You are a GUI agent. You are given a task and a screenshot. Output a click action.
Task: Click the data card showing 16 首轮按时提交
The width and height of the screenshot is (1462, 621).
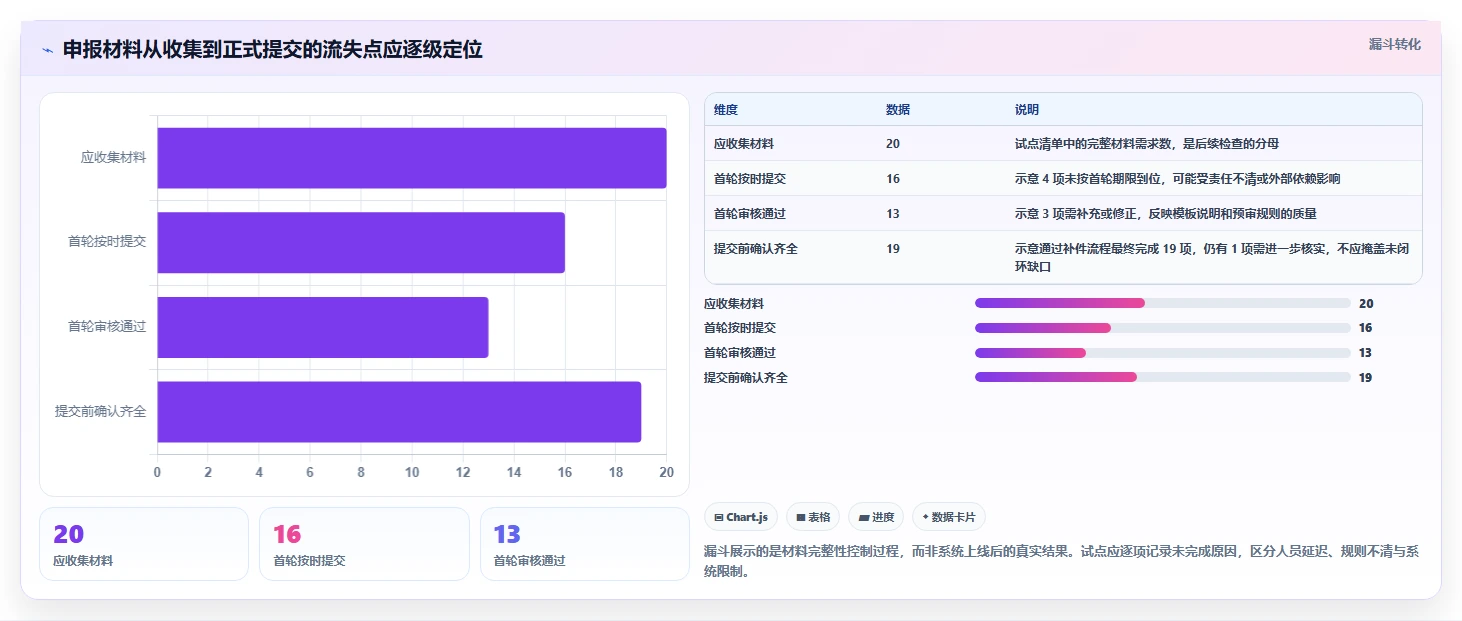[x=364, y=544]
